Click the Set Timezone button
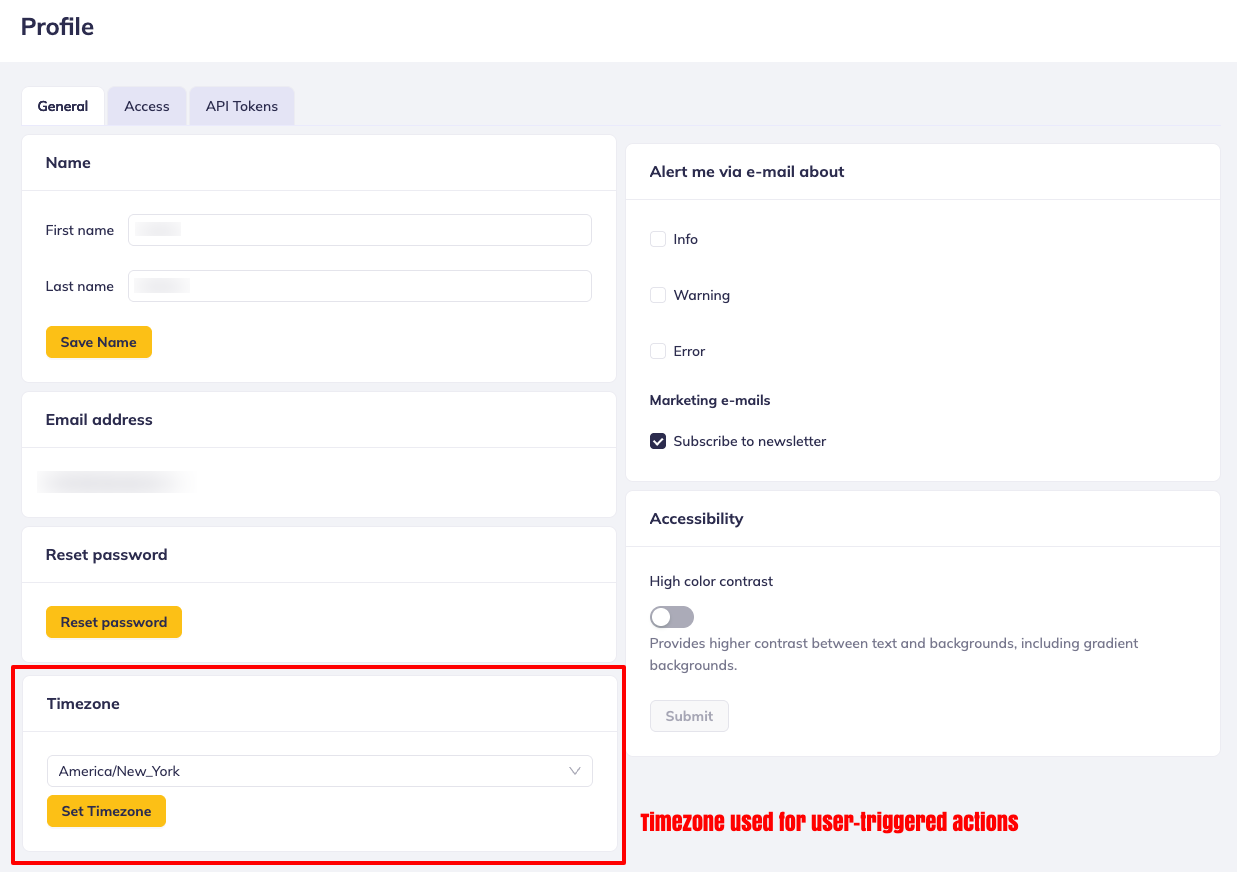1237x872 pixels. tap(106, 811)
